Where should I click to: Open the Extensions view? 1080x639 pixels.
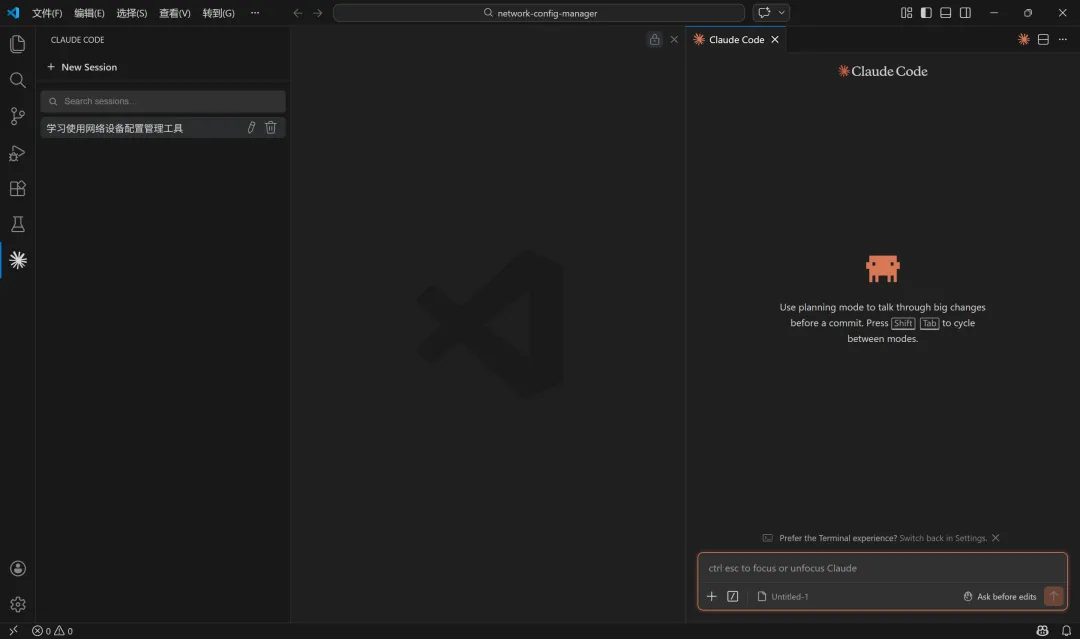[x=18, y=188]
